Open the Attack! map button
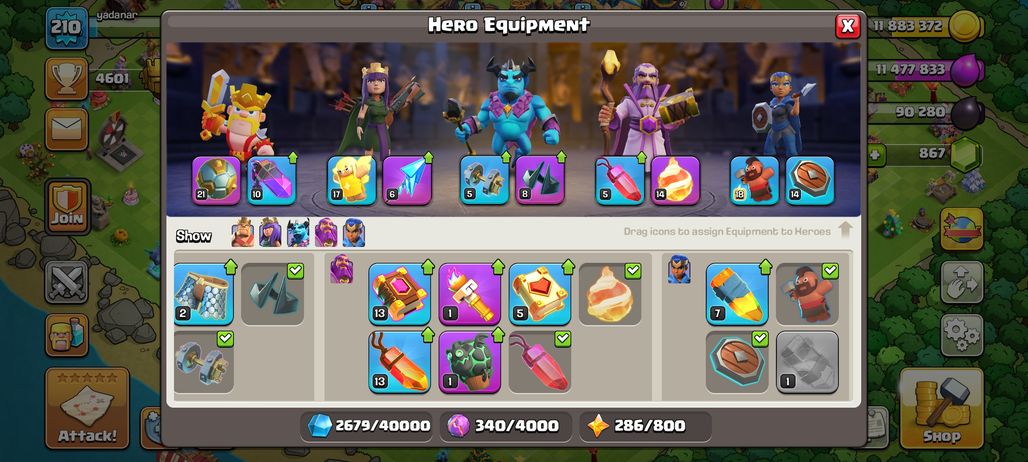 87,408
